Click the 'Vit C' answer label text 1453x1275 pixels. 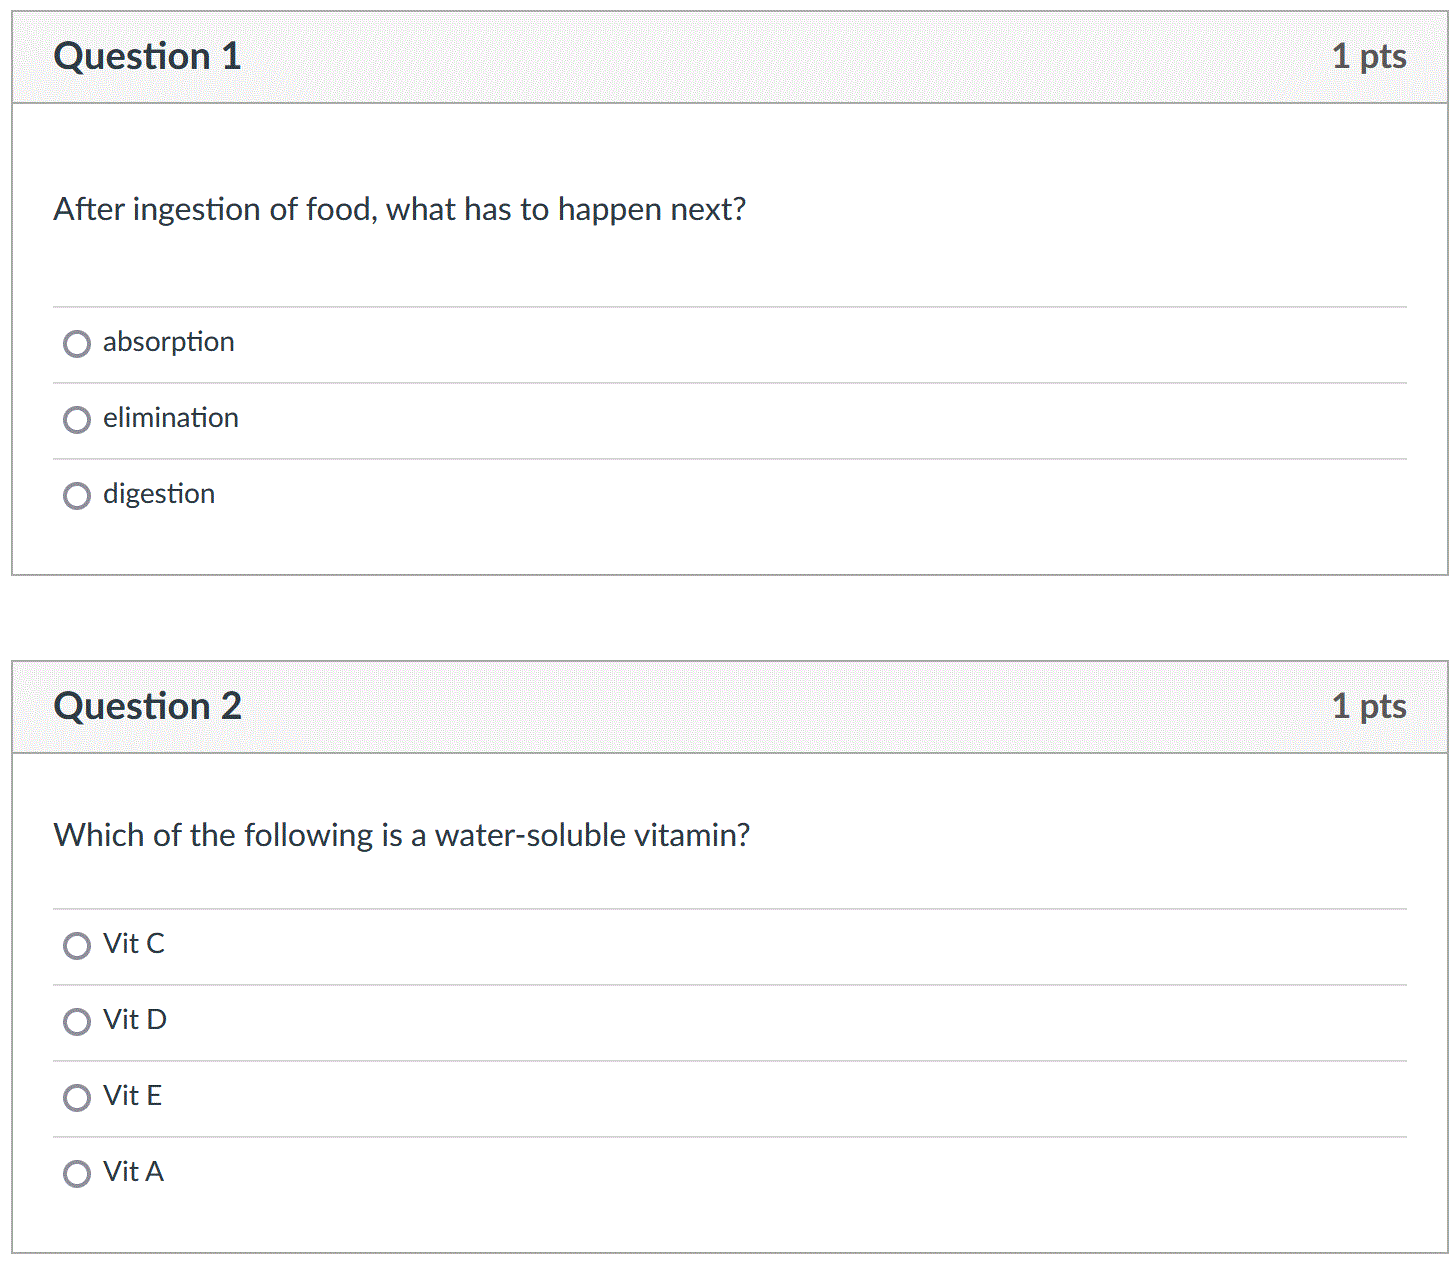[134, 944]
